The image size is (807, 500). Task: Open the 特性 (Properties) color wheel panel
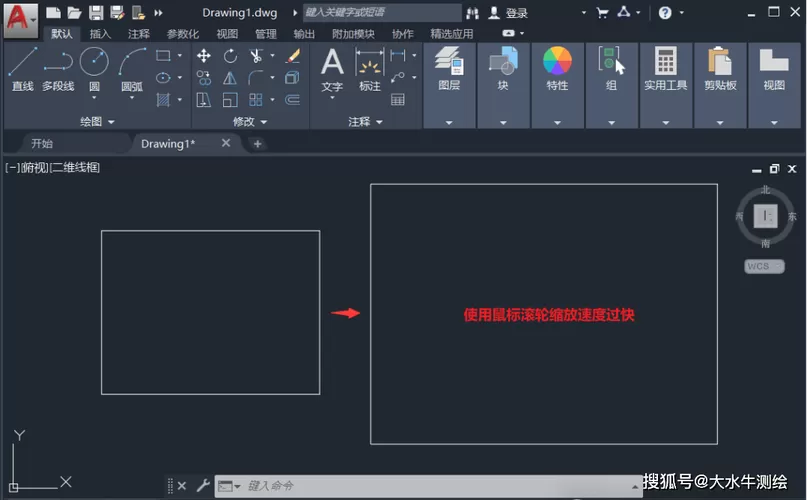pyautogui.click(x=557, y=68)
